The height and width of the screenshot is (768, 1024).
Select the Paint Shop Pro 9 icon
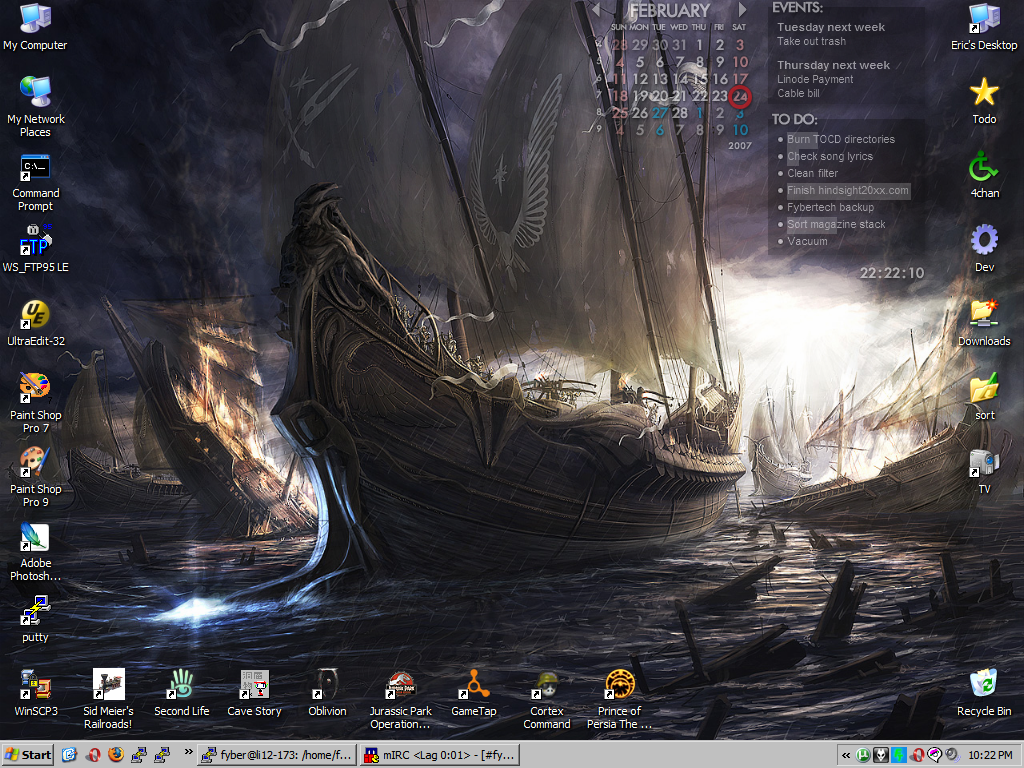(35, 477)
